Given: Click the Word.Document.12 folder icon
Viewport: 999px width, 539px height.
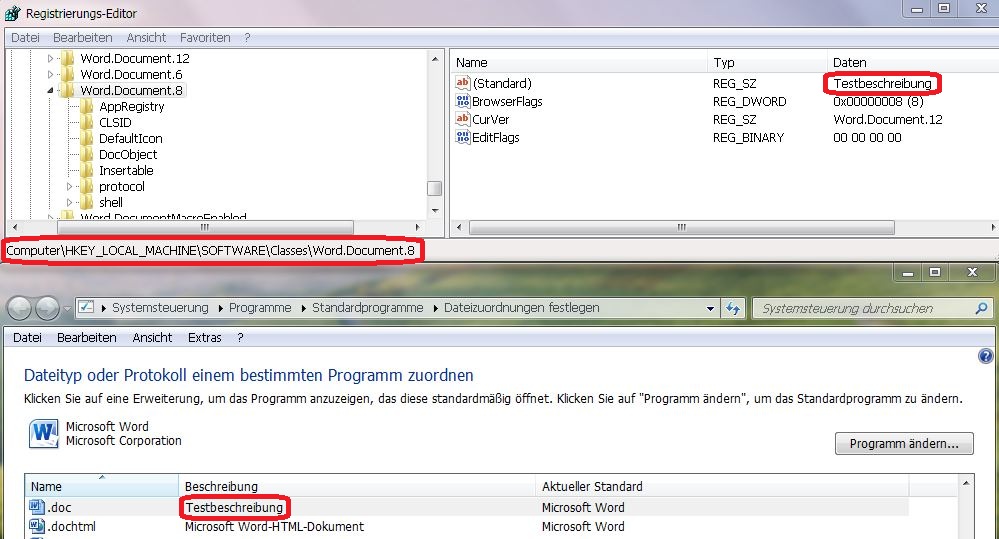Looking at the screenshot, I should pos(68,59).
